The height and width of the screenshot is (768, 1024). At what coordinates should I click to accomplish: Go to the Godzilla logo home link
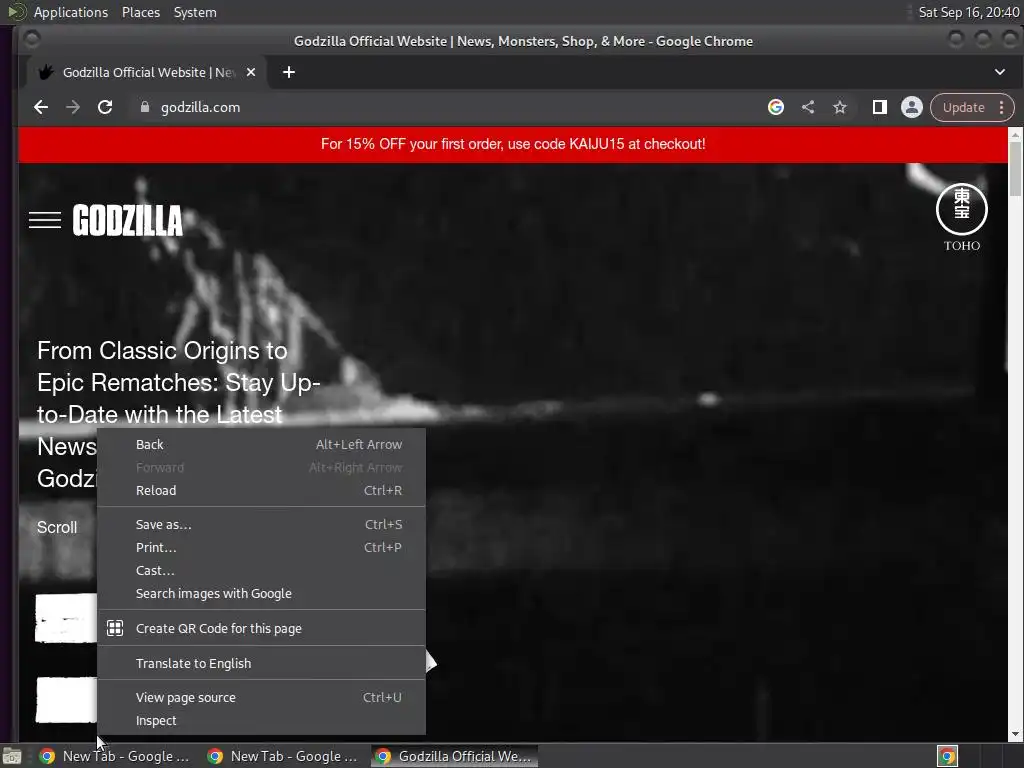coord(128,220)
